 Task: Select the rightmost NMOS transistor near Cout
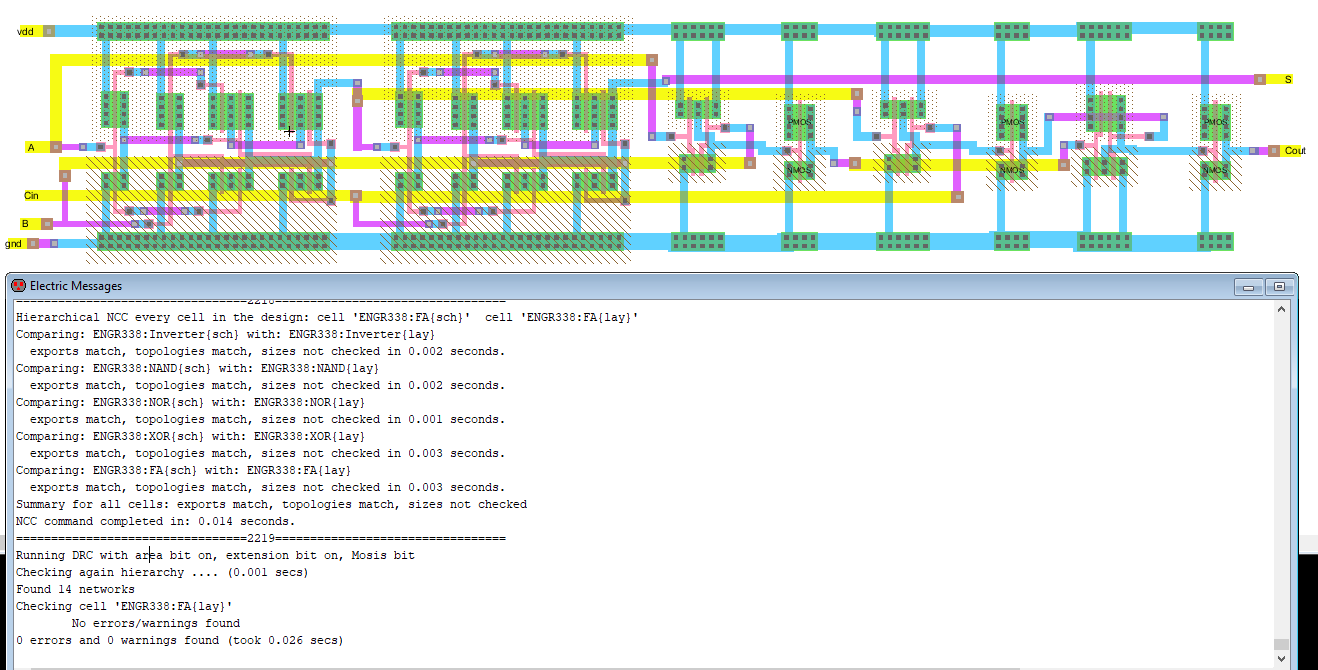[x=1215, y=170]
